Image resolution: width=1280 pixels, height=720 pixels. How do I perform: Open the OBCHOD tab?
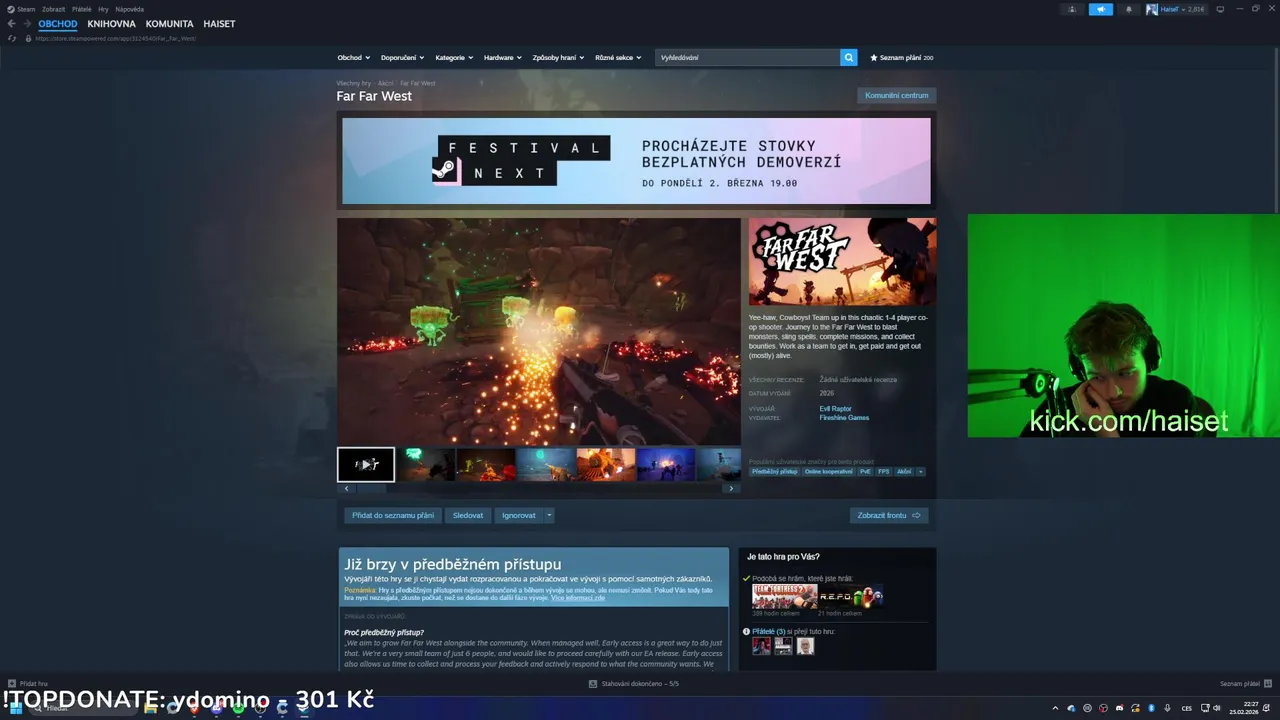[58, 24]
